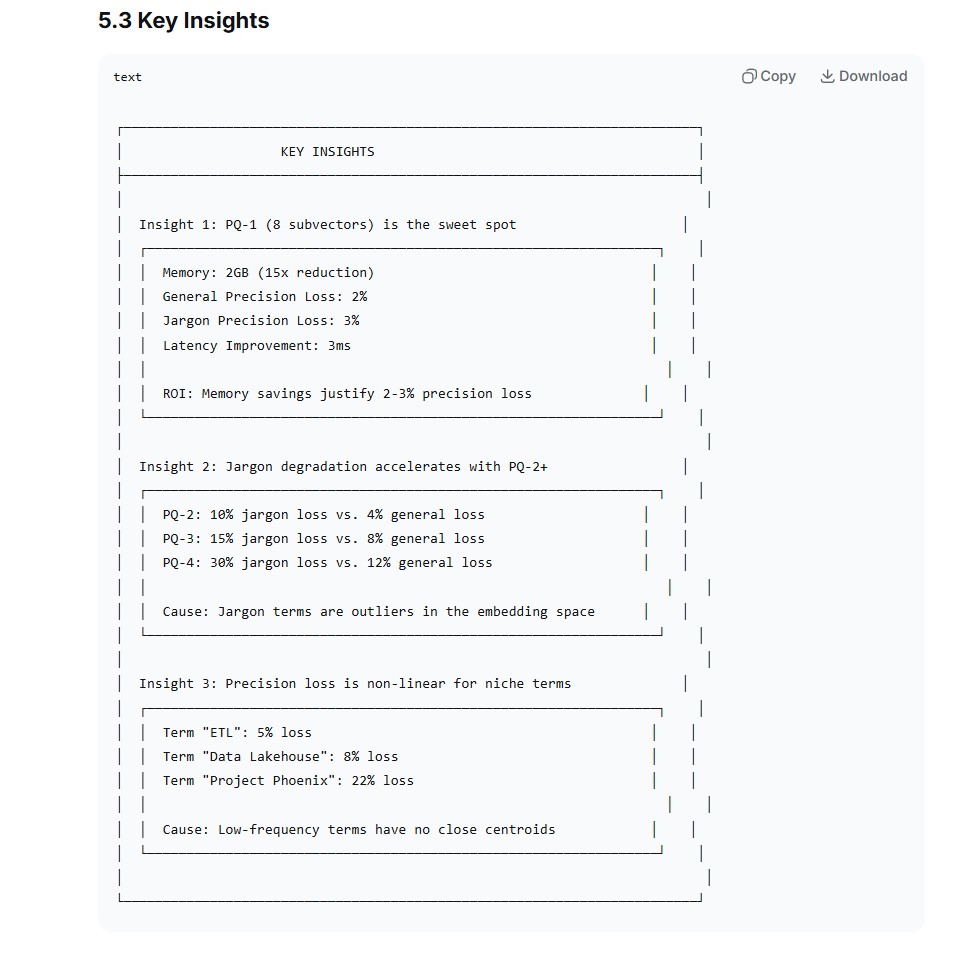Image resolution: width=979 pixels, height=960 pixels.
Task: Click the Download arrow icon
Action: [827, 76]
